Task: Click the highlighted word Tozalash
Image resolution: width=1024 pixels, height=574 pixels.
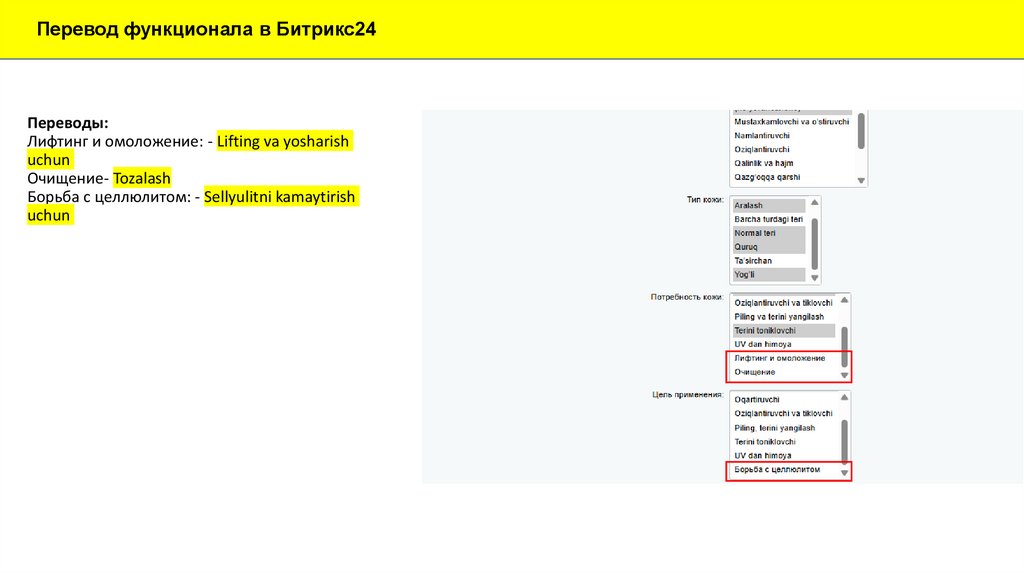Action: click(x=142, y=178)
